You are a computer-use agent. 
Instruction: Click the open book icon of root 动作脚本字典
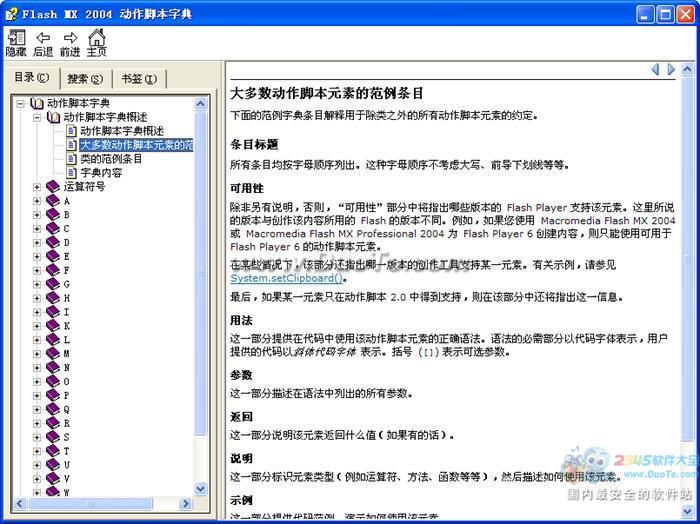tap(37, 103)
